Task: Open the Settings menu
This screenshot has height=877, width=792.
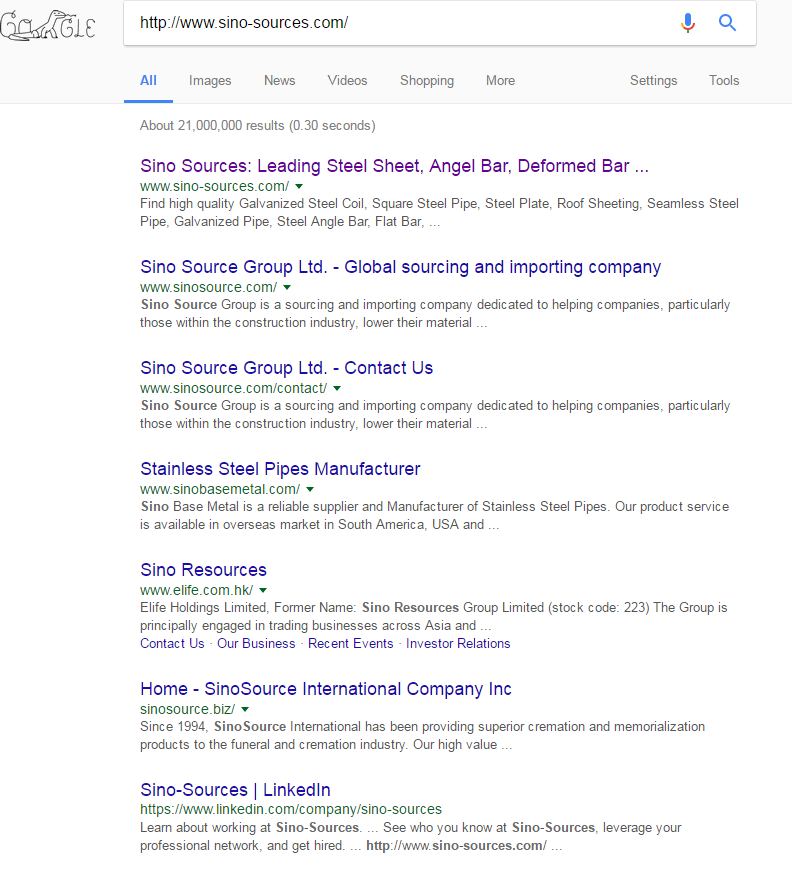Action: (x=653, y=81)
